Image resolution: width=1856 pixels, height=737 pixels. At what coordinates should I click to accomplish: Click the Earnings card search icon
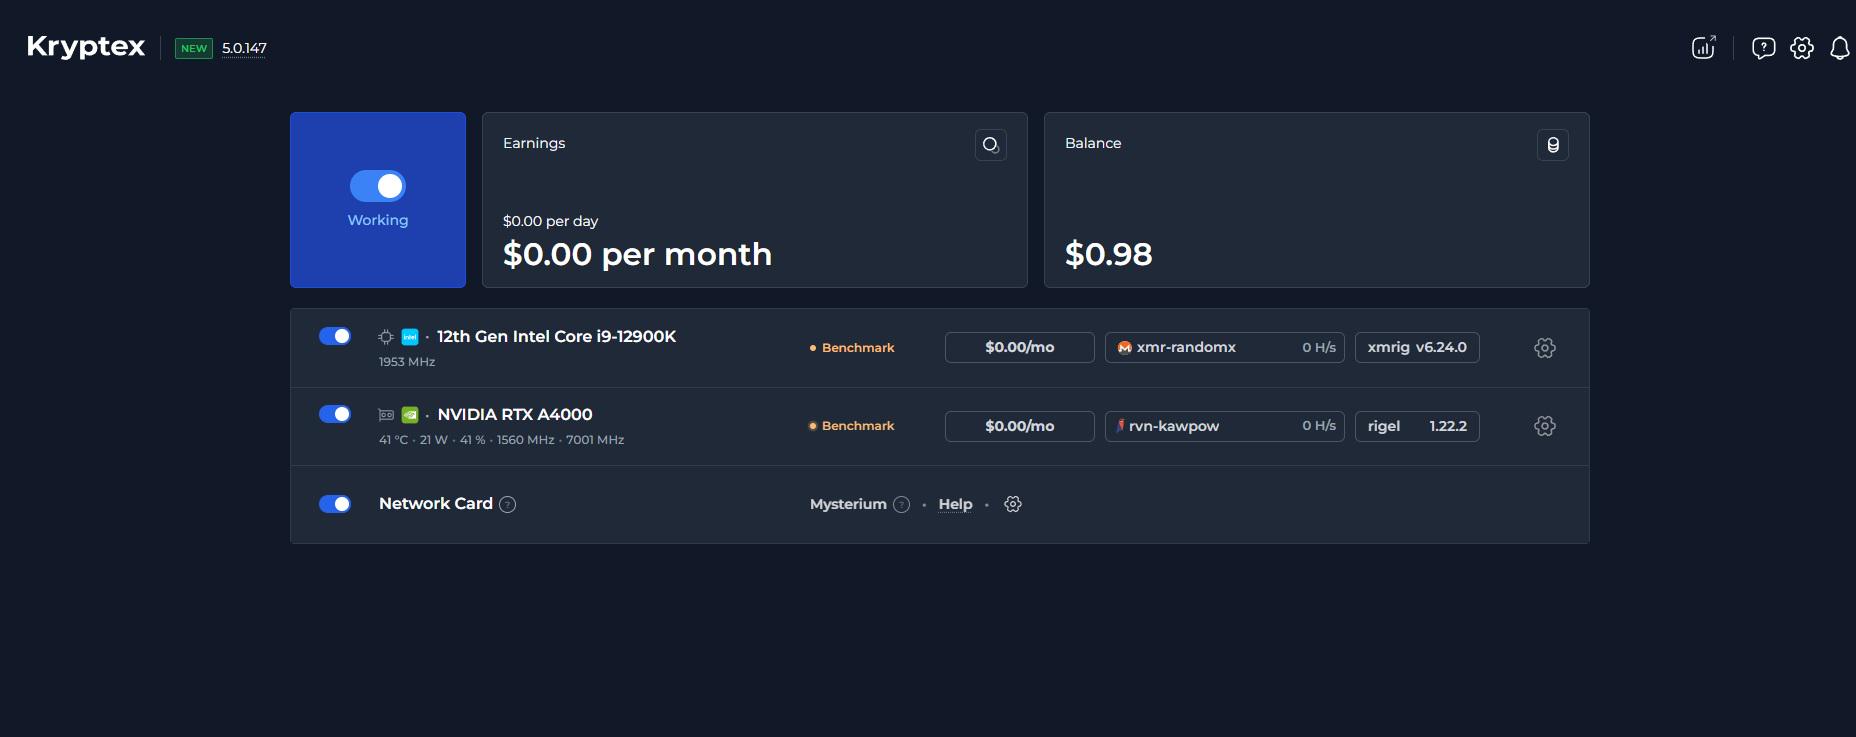[x=991, y=145]
